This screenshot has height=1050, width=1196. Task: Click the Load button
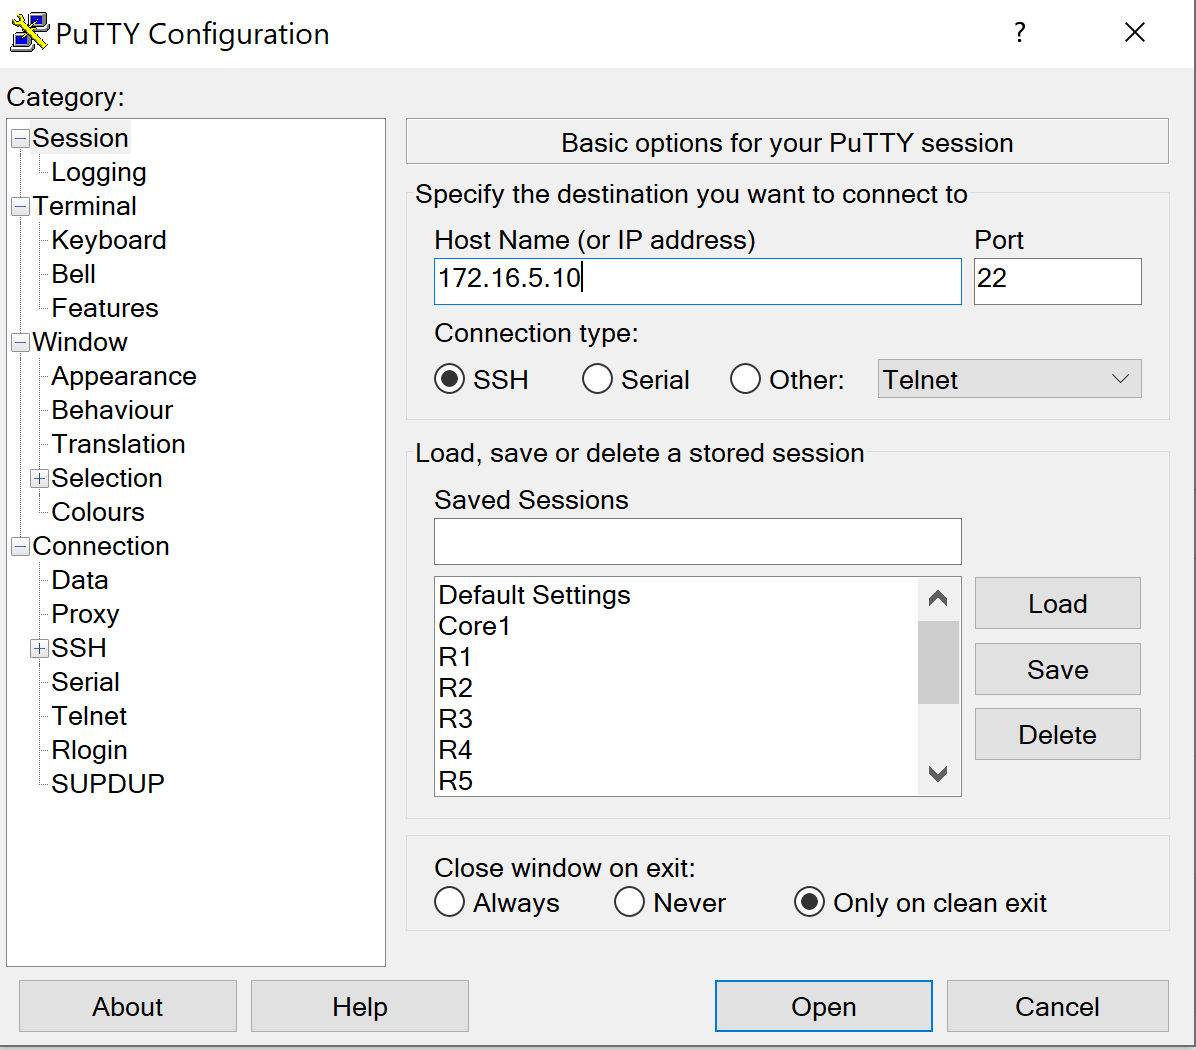tap(1057, 603)
